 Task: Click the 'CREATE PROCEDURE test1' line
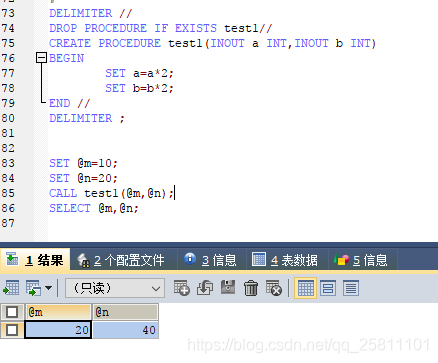tap(213, 43)
